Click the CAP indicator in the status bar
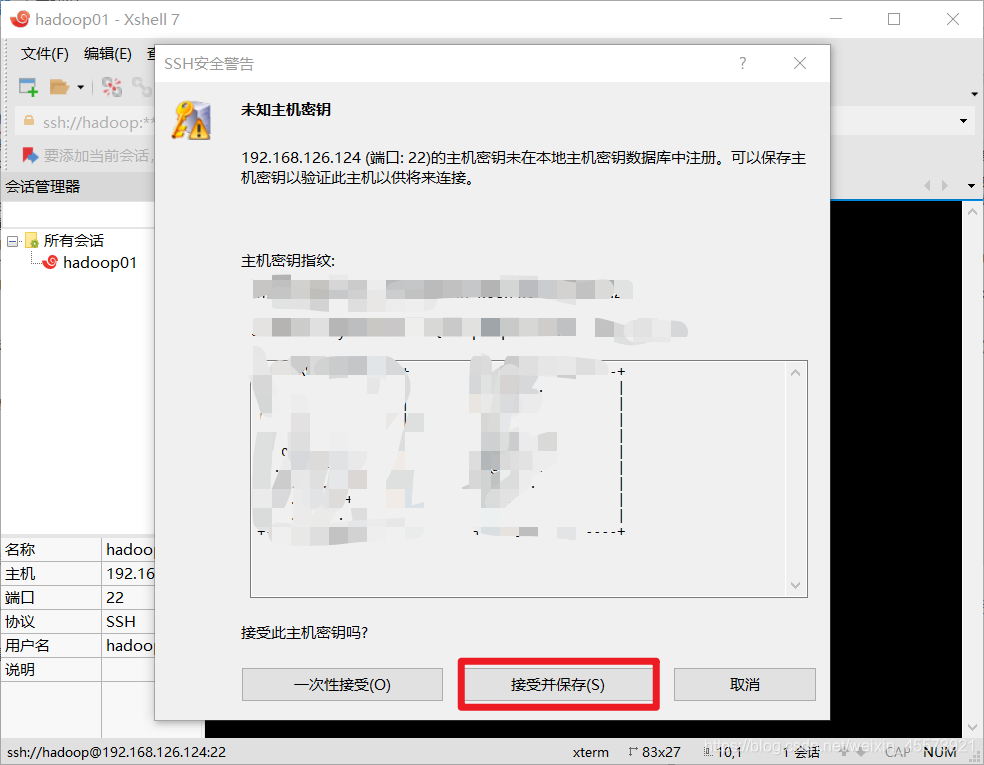The width and height of the screenshot is (984, 765). click(897, 752)
